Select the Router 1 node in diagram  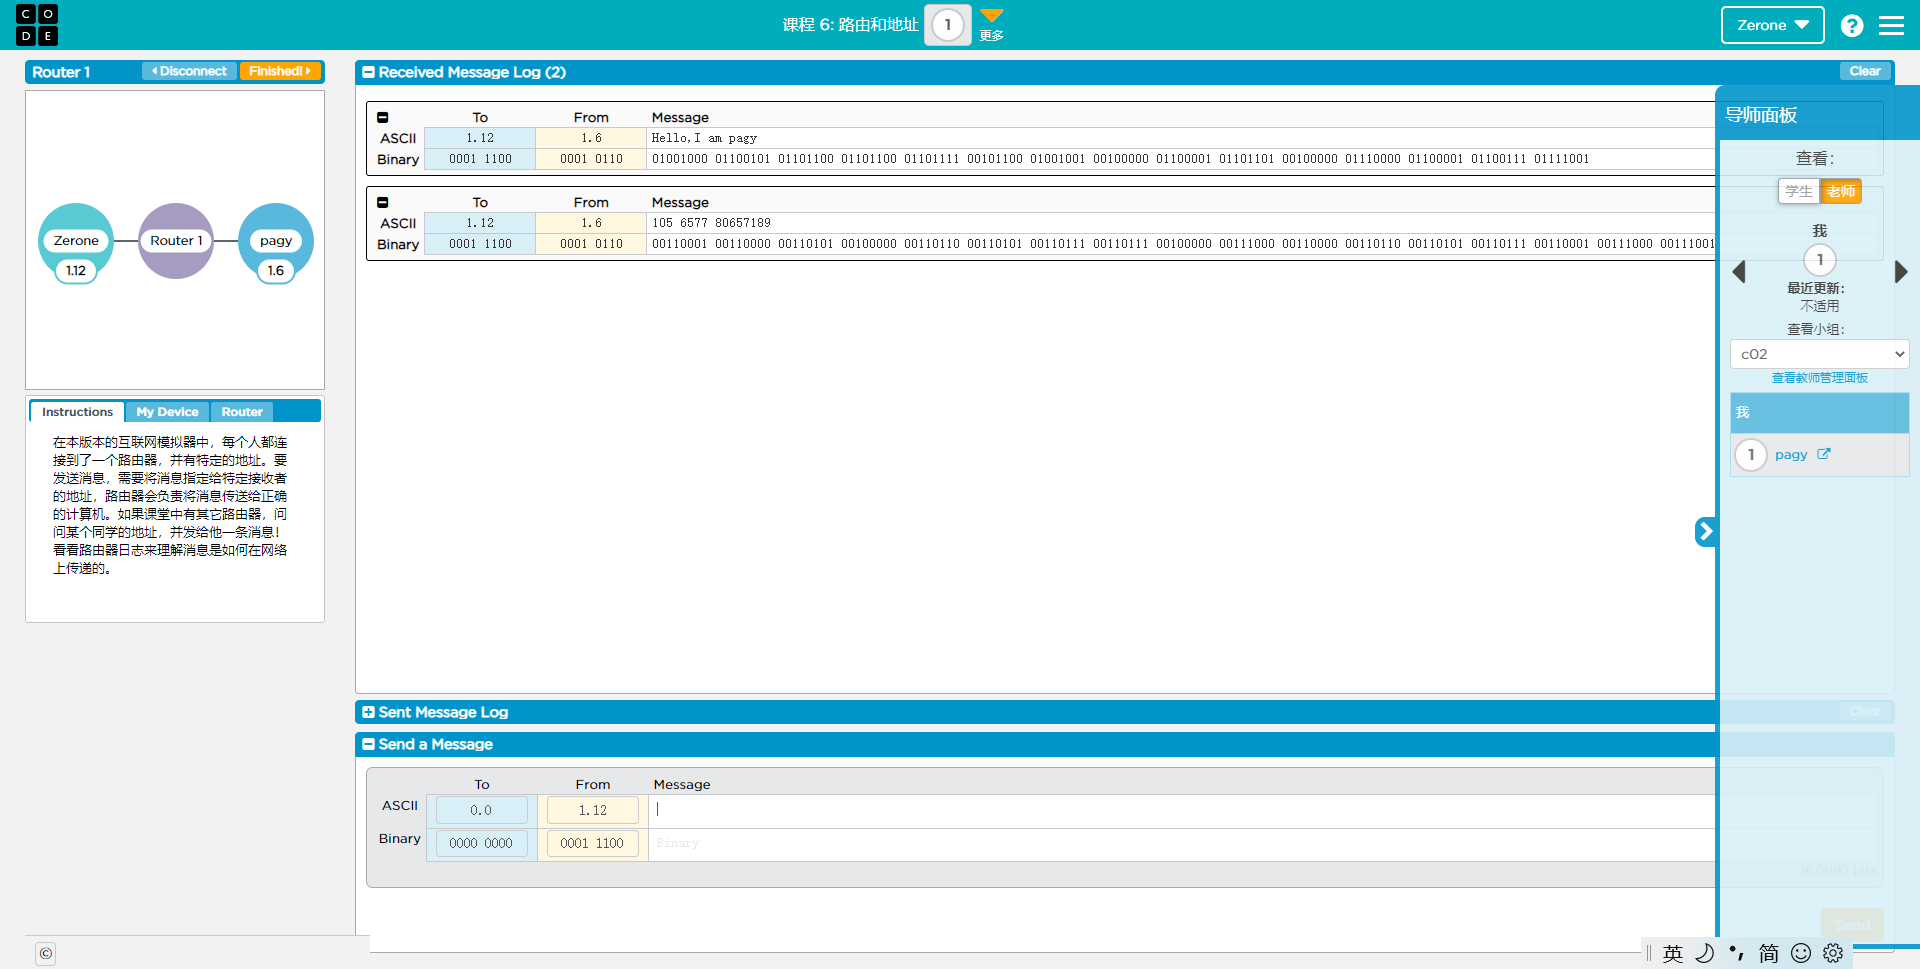click(x=176, y=241)
